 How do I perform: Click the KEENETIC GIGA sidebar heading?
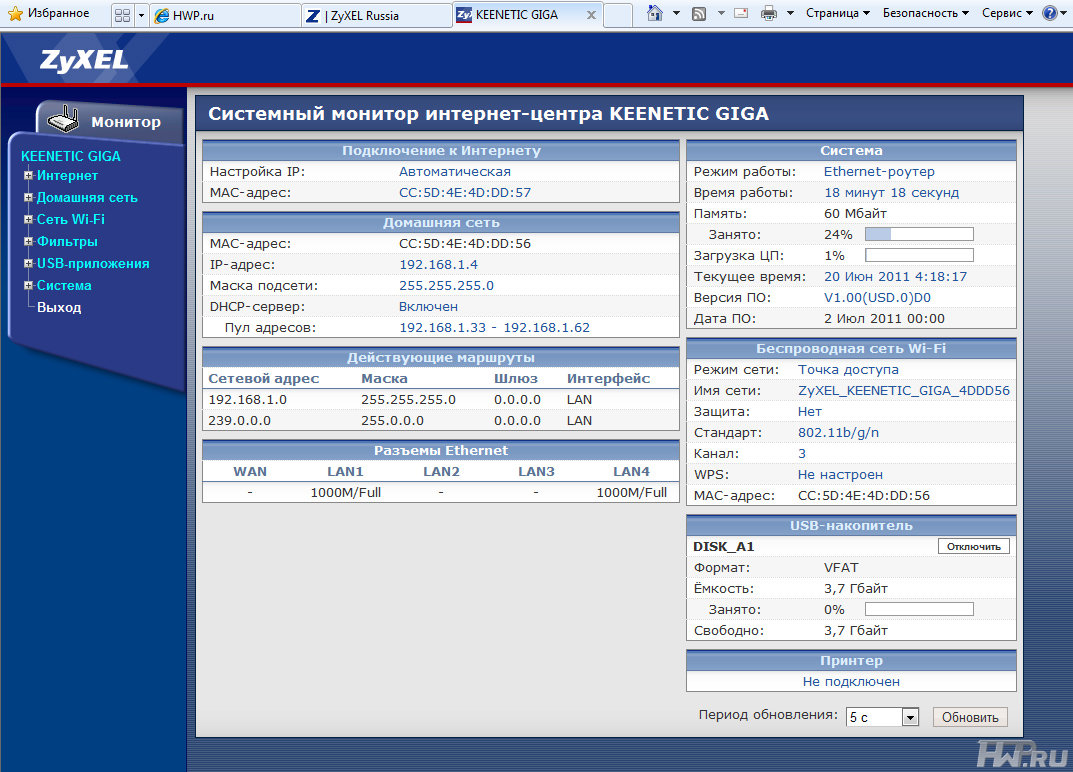[70, 156]
